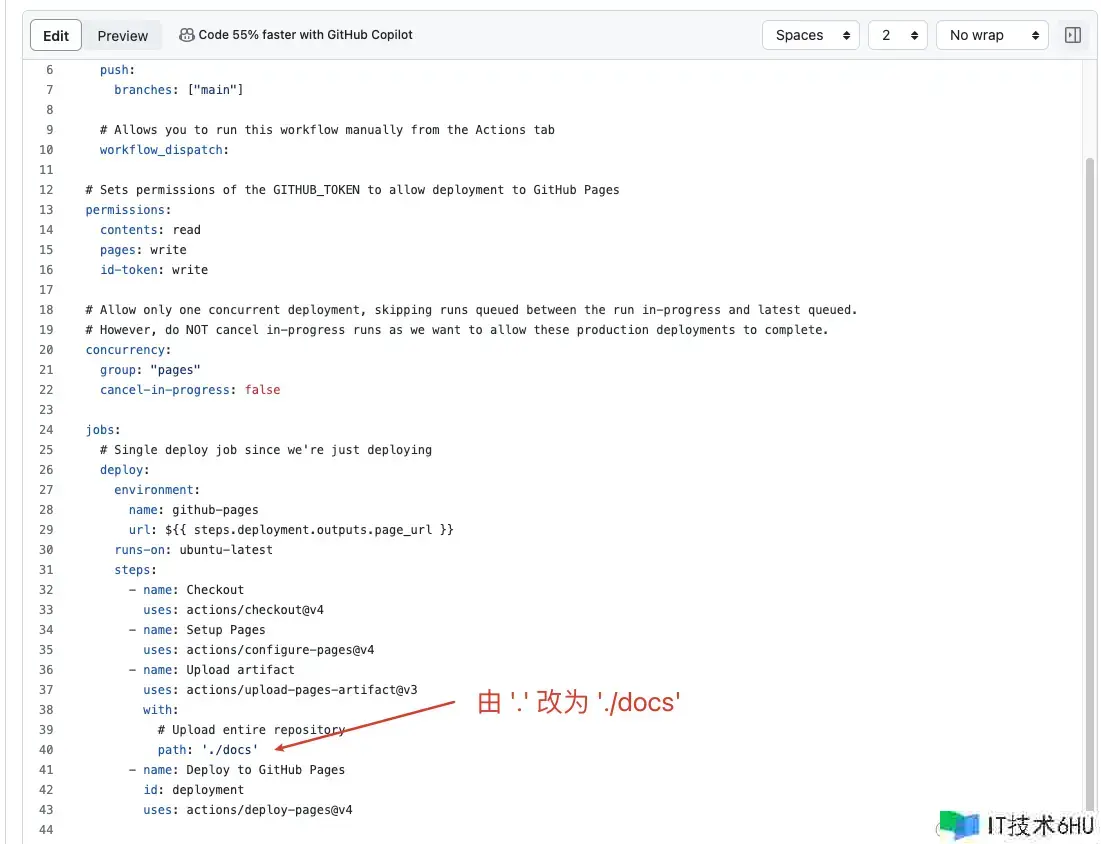Open the indent size dropdown showing 2
1101x844 pixels.
897,35
